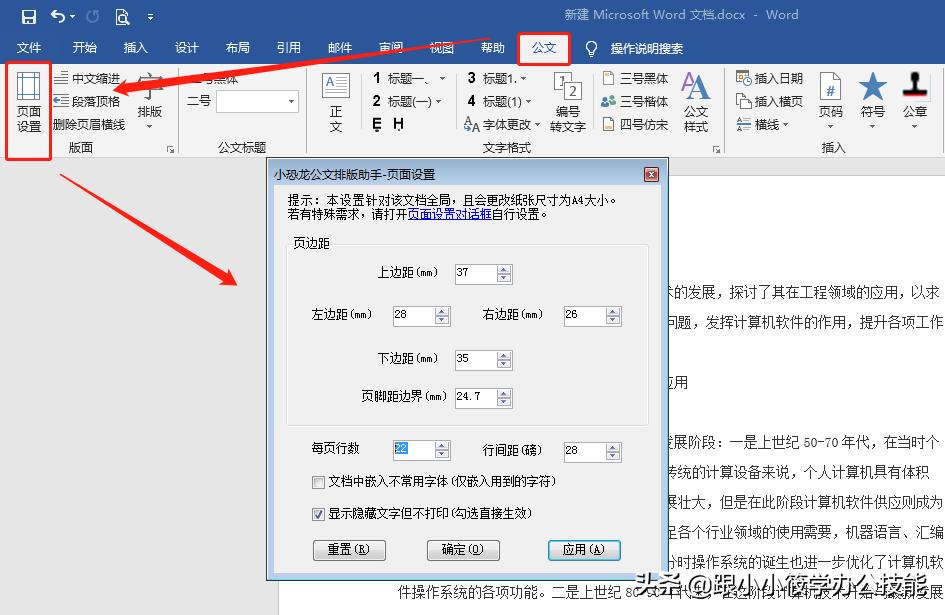Viewport: 945px width, 615px height.
Task: Switch to the 开始 ribbon tab
Action: pos(83,46)
